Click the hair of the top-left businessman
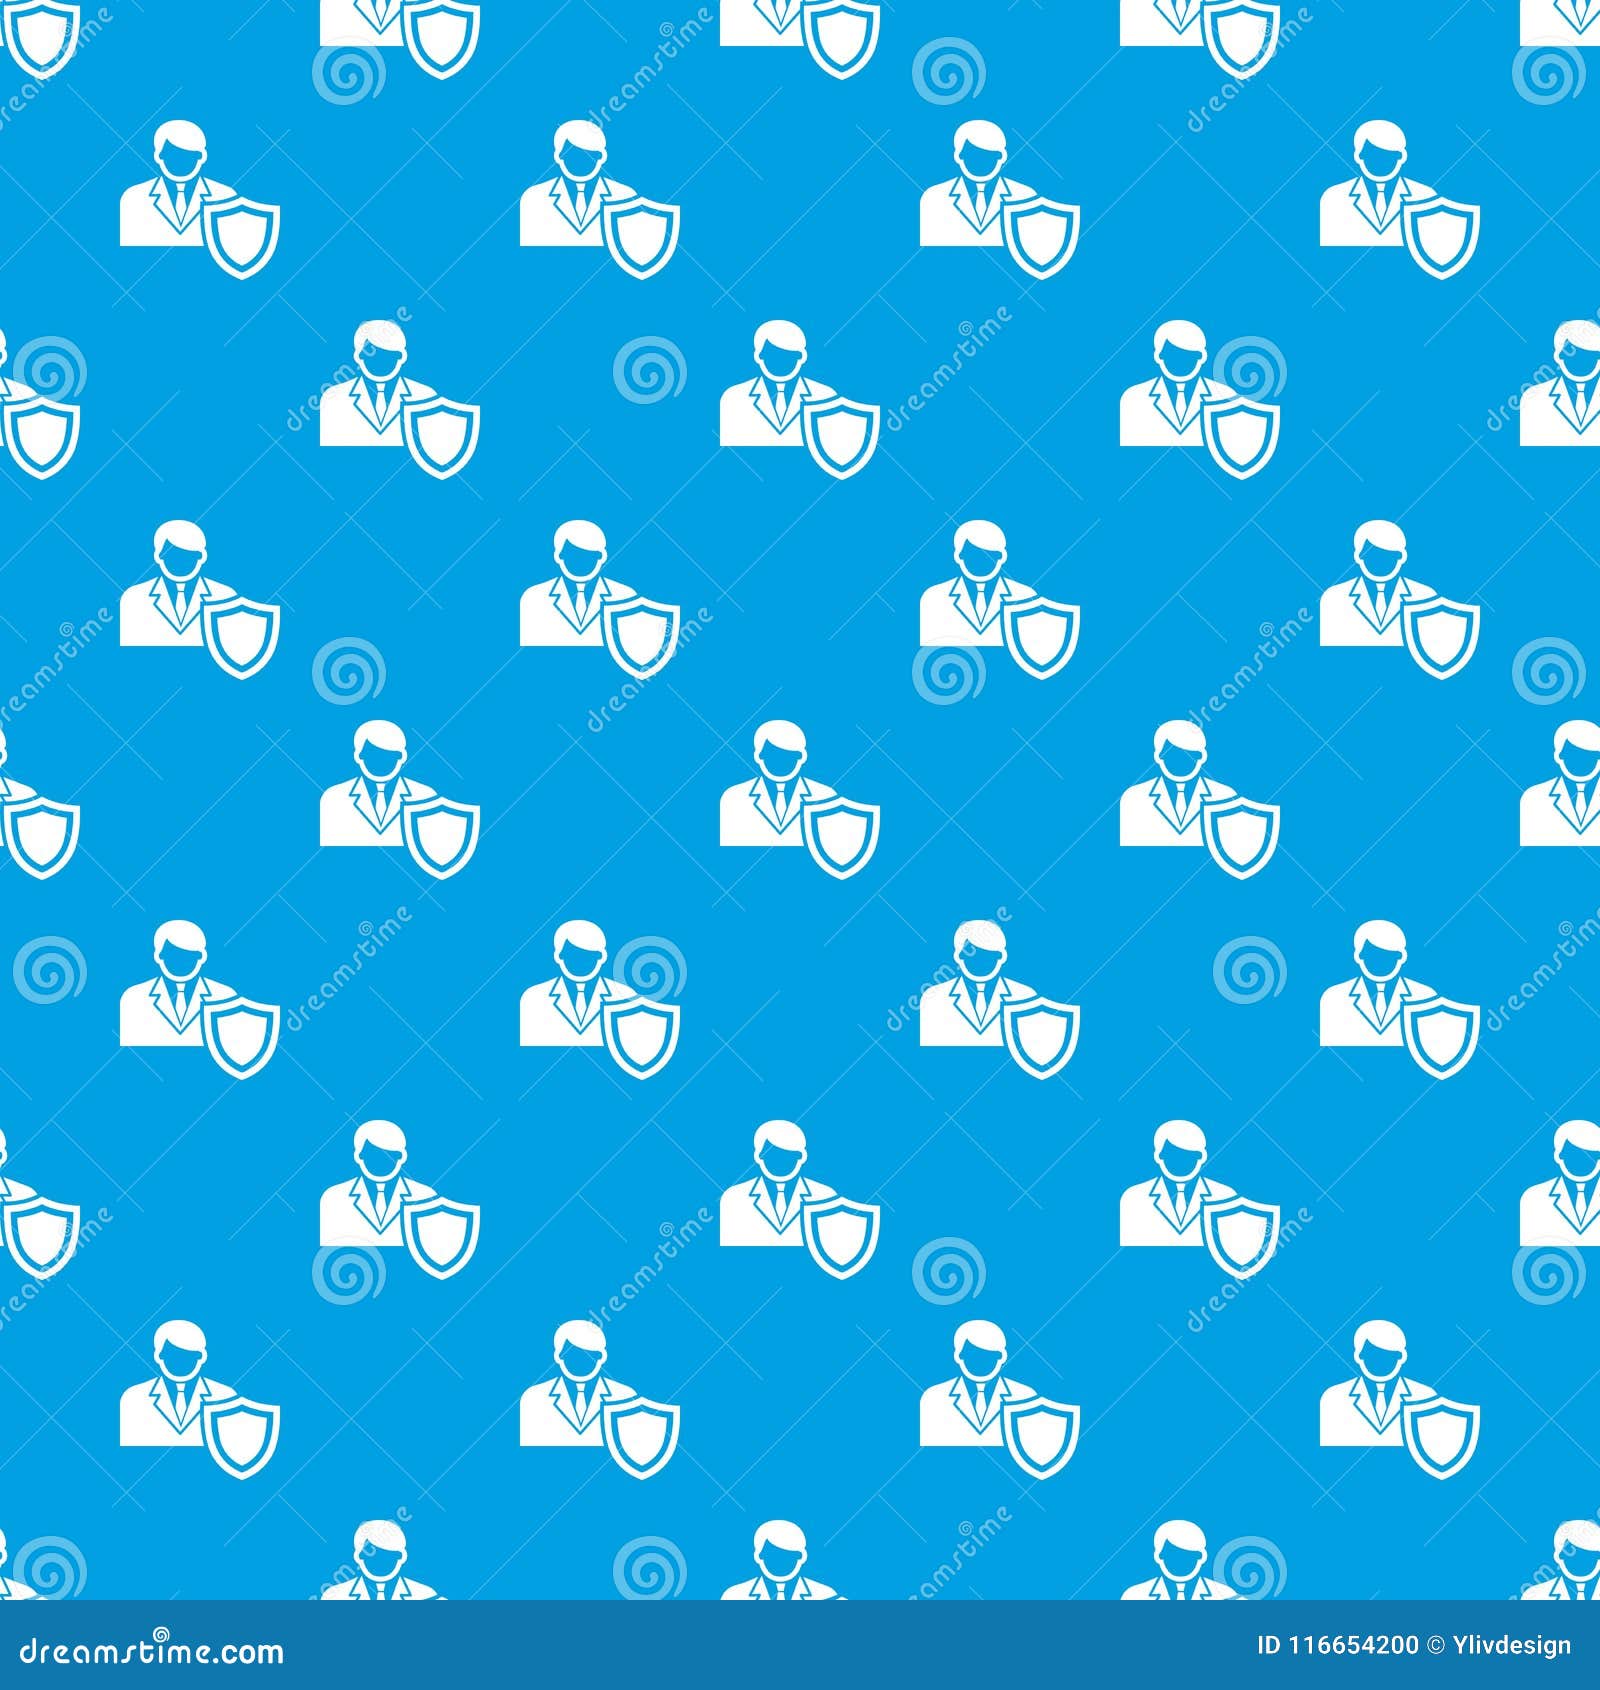 tap(178, 135)
